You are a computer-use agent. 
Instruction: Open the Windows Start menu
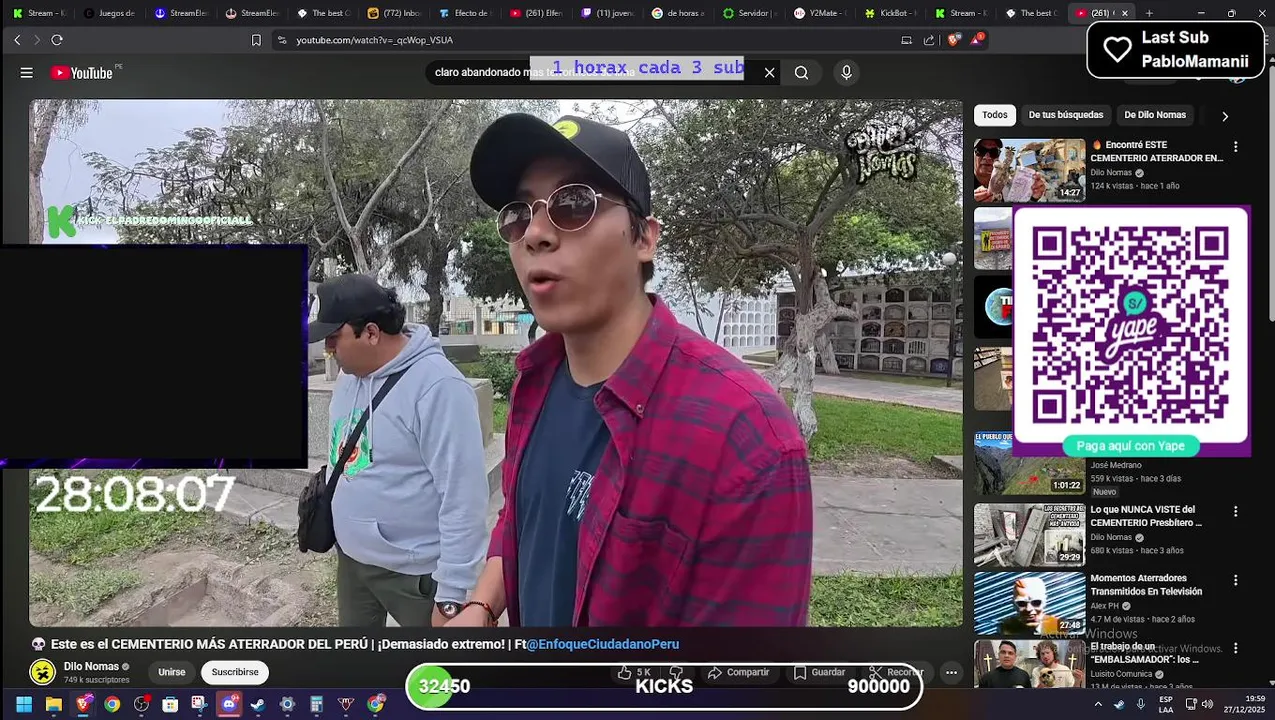tap(24, 704)
